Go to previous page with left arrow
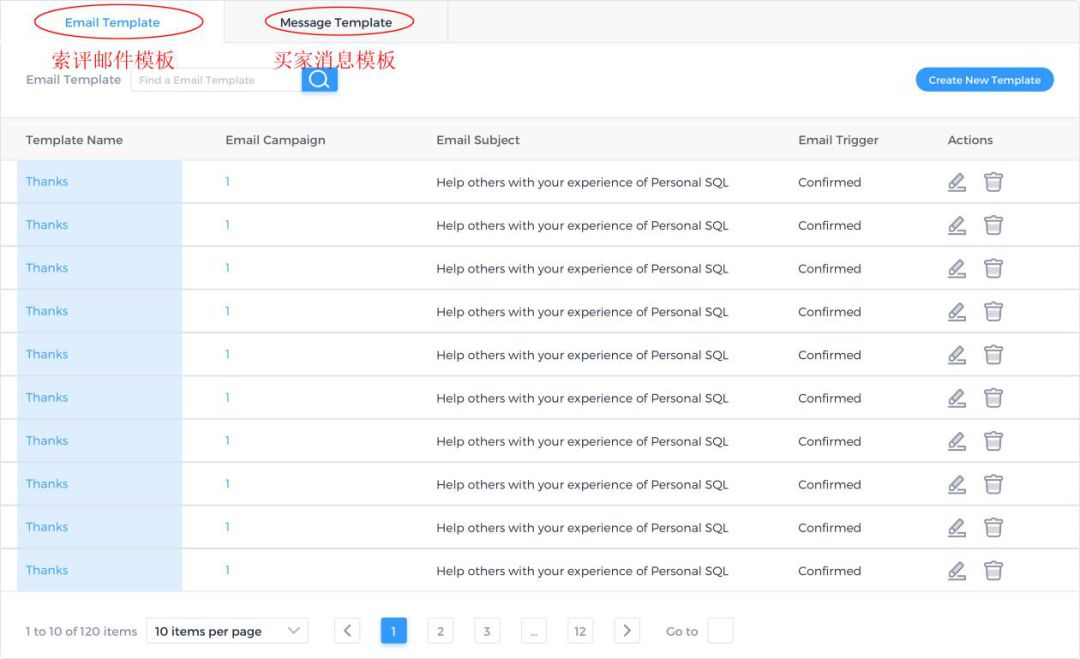The width and height of the screenshot is (1080, 659). pos(347,630)
